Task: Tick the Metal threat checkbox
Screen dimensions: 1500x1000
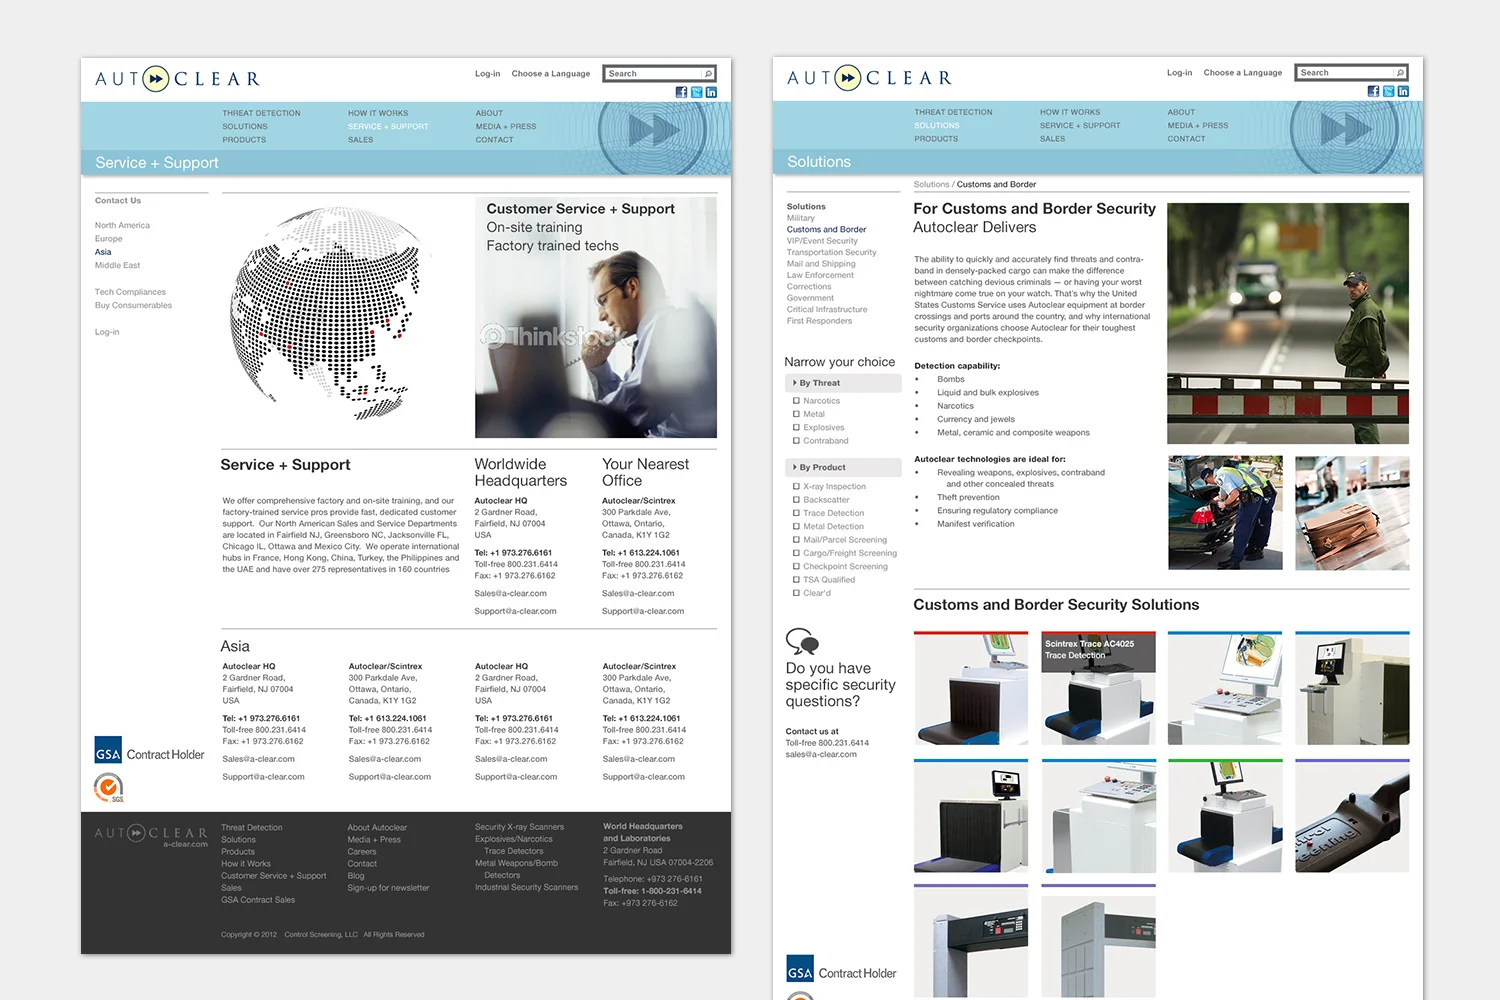Action: pos(796,414)
